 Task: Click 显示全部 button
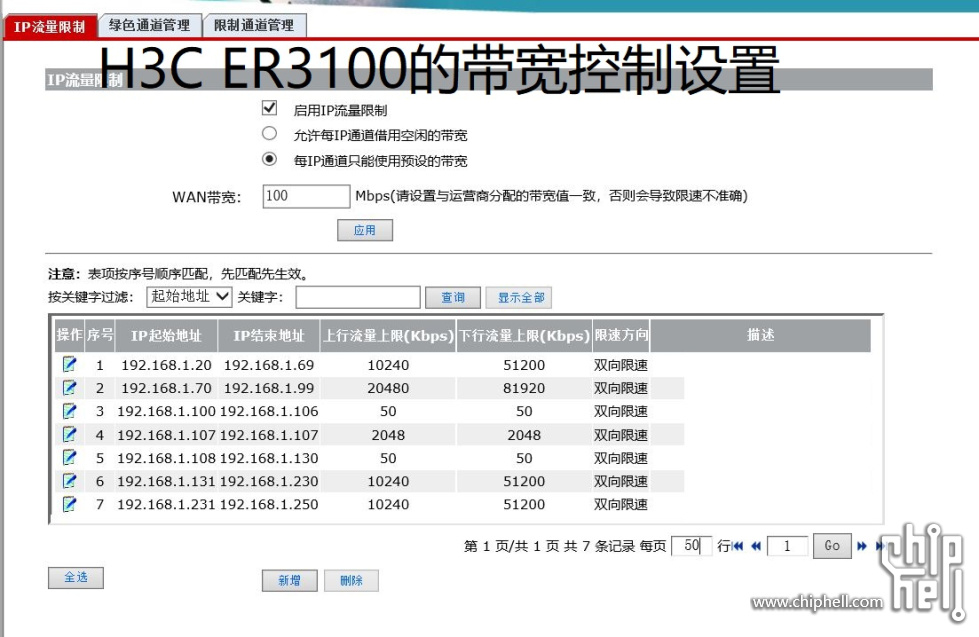click(521, 297)
